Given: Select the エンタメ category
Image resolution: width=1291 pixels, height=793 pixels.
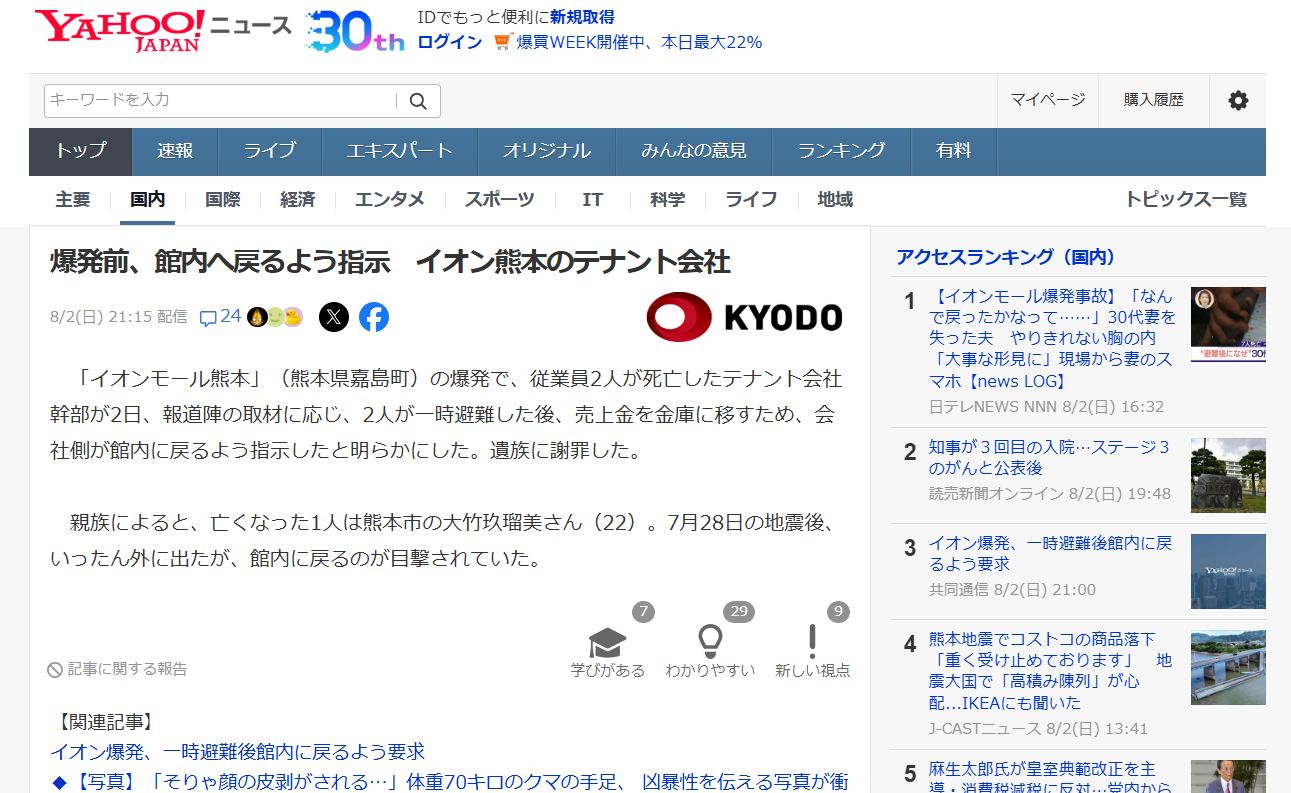Looking at the screenshot, I should [390, 200].
